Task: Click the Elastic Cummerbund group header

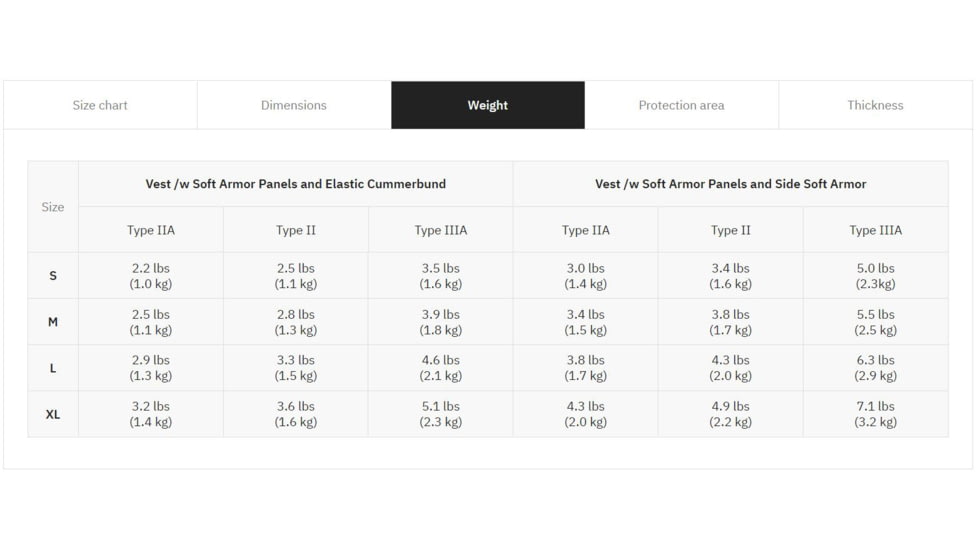Action: [296, 184]
